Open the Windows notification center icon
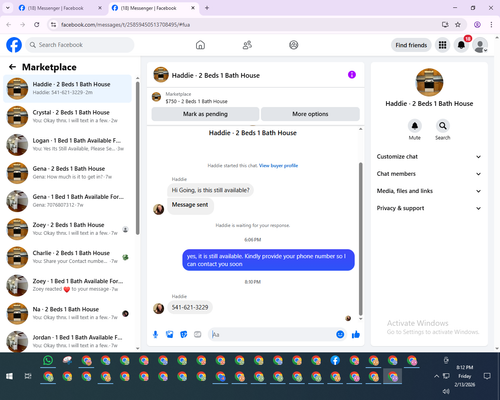 tap(487, 376)
